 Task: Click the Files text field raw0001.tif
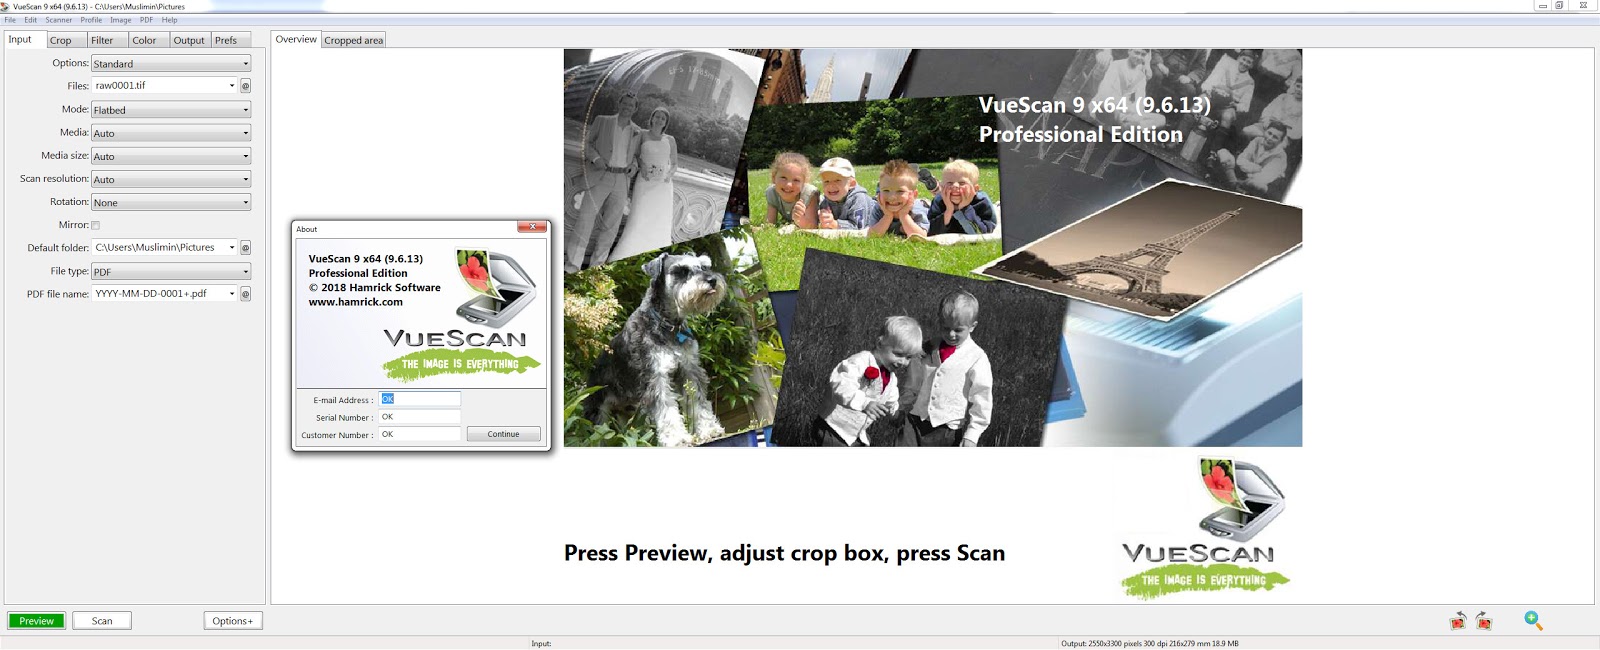[159, 86]
